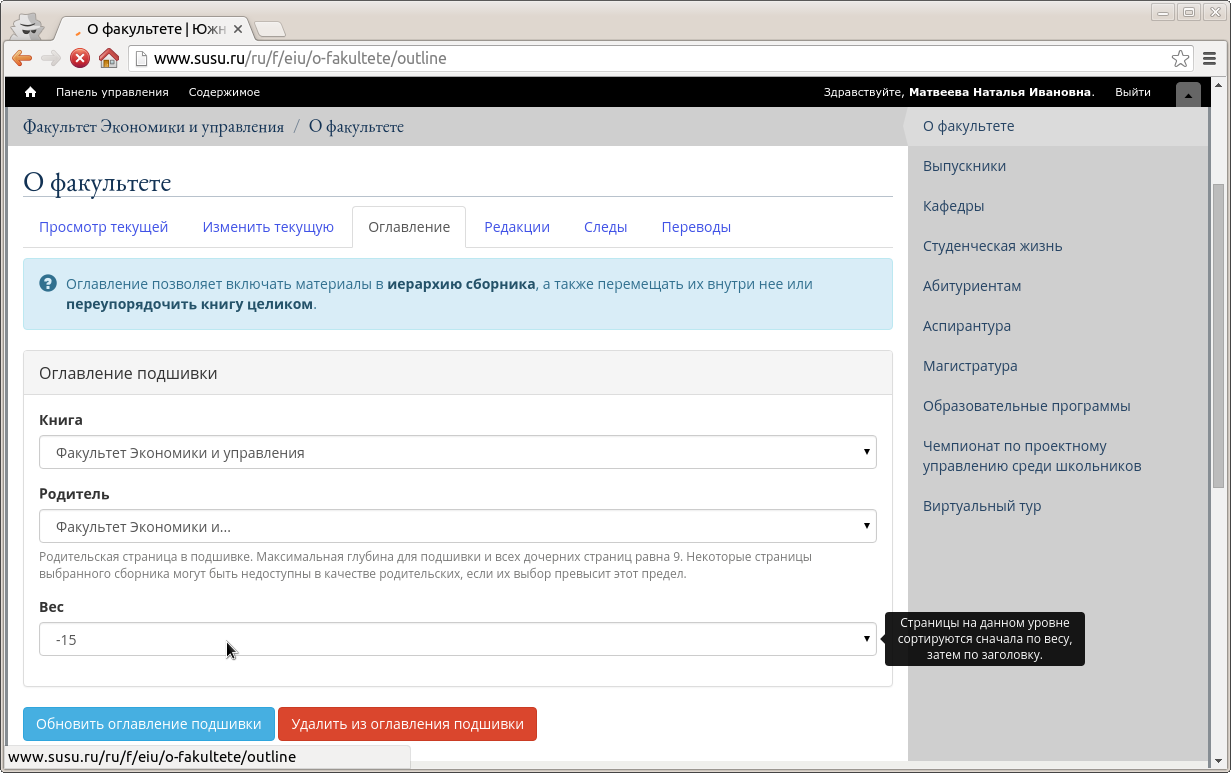The width and height of the screenshot is (1231, 773).
Task: Stop page loading with red X icon
Action: click(x=80, y=58)
